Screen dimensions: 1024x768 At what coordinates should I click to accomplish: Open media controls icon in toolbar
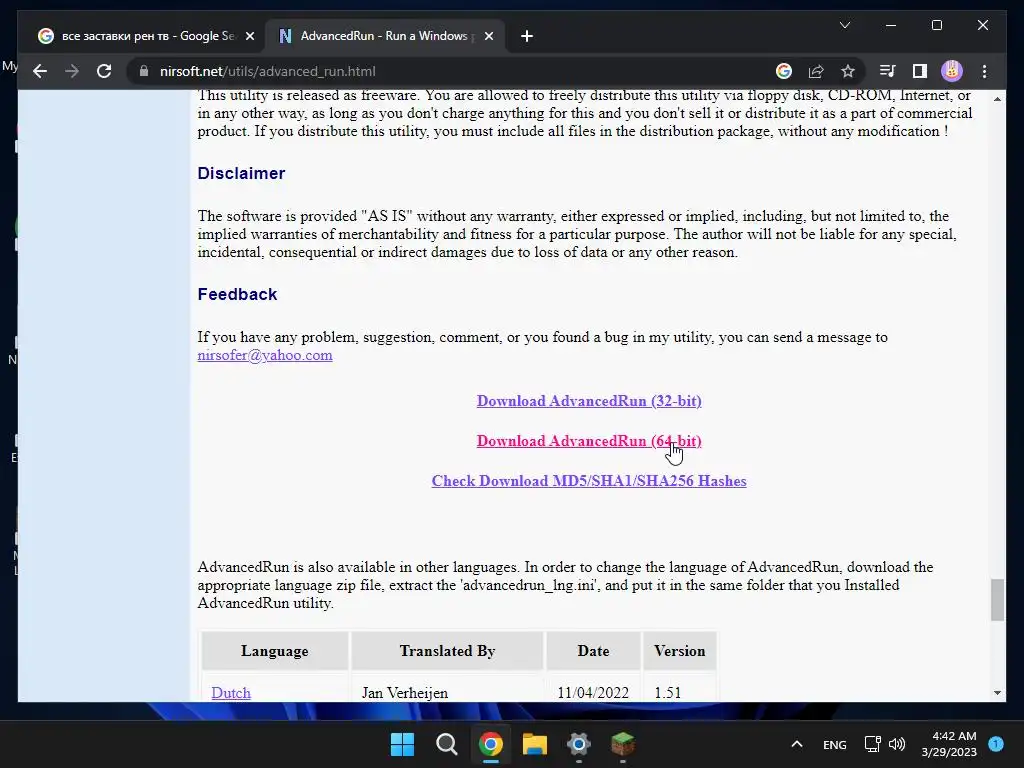coord(888,71)
